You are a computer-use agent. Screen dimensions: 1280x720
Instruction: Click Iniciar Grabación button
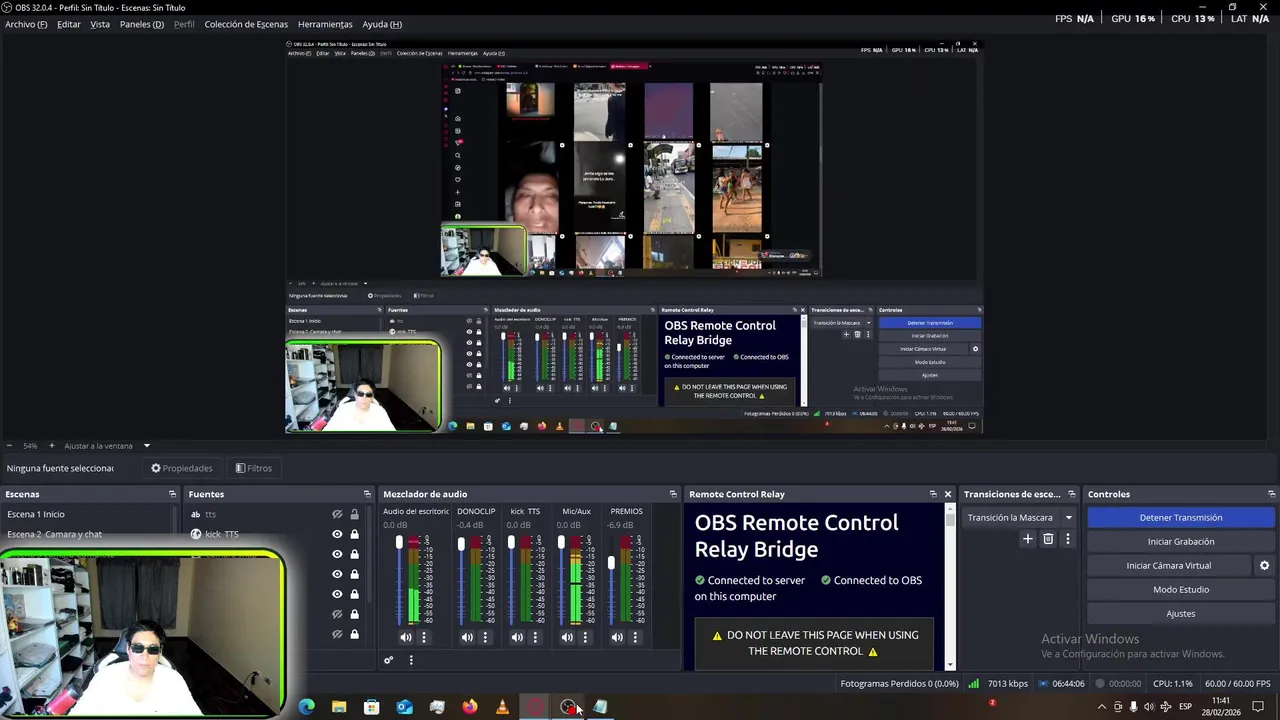[x=1180, y=541]
